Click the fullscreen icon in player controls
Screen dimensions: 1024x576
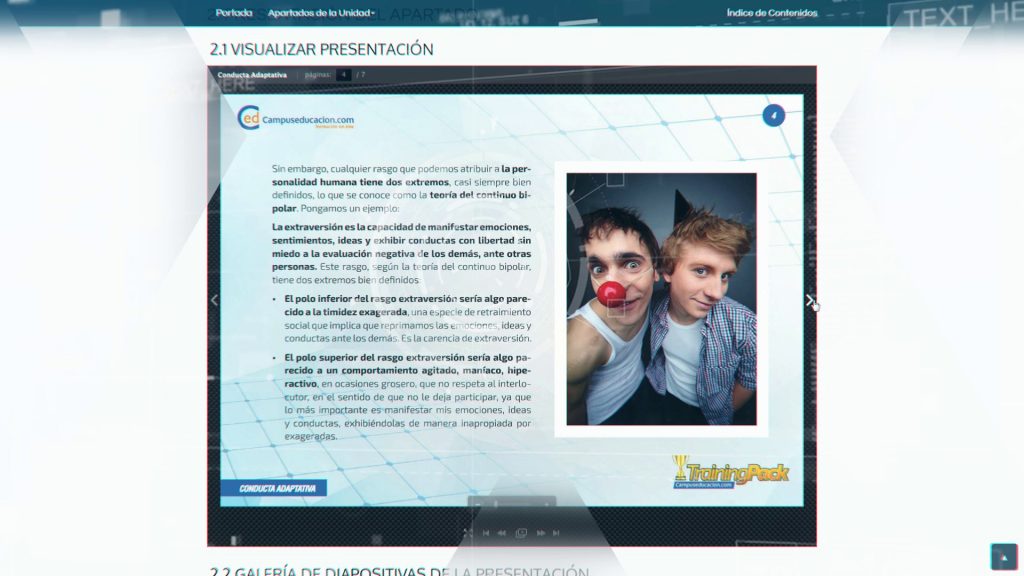[x=467, y=533]
